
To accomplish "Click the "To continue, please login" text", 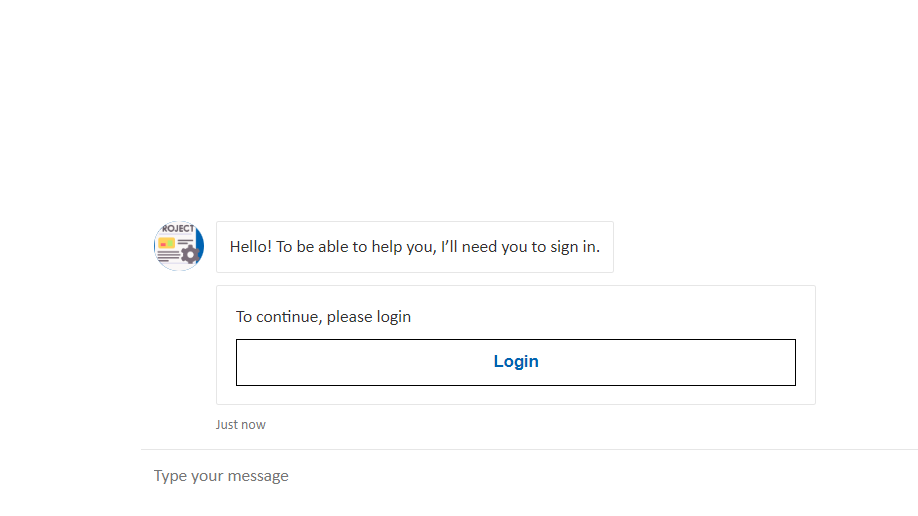I will coord(323,317).
